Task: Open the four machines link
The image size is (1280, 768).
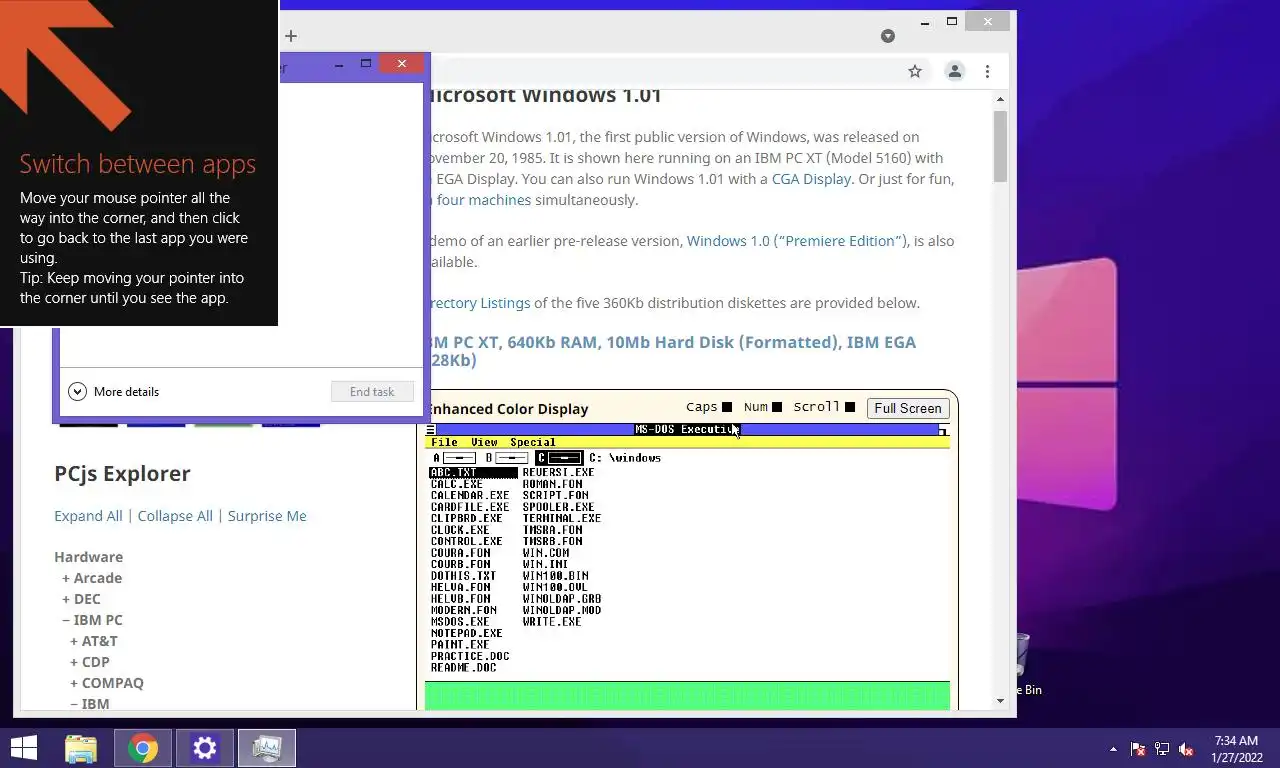Action: pos(484,200)
